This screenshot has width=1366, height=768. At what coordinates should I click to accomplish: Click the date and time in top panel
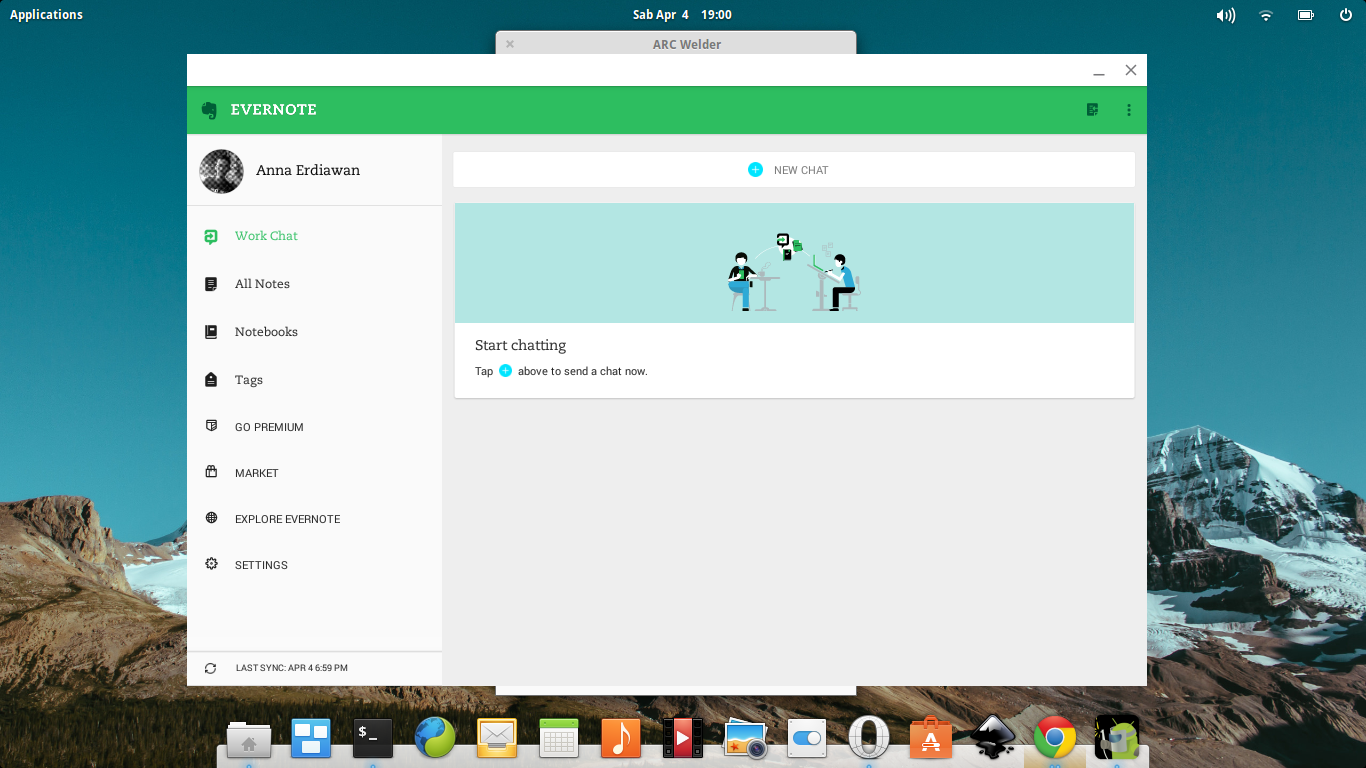coord(682,15)
